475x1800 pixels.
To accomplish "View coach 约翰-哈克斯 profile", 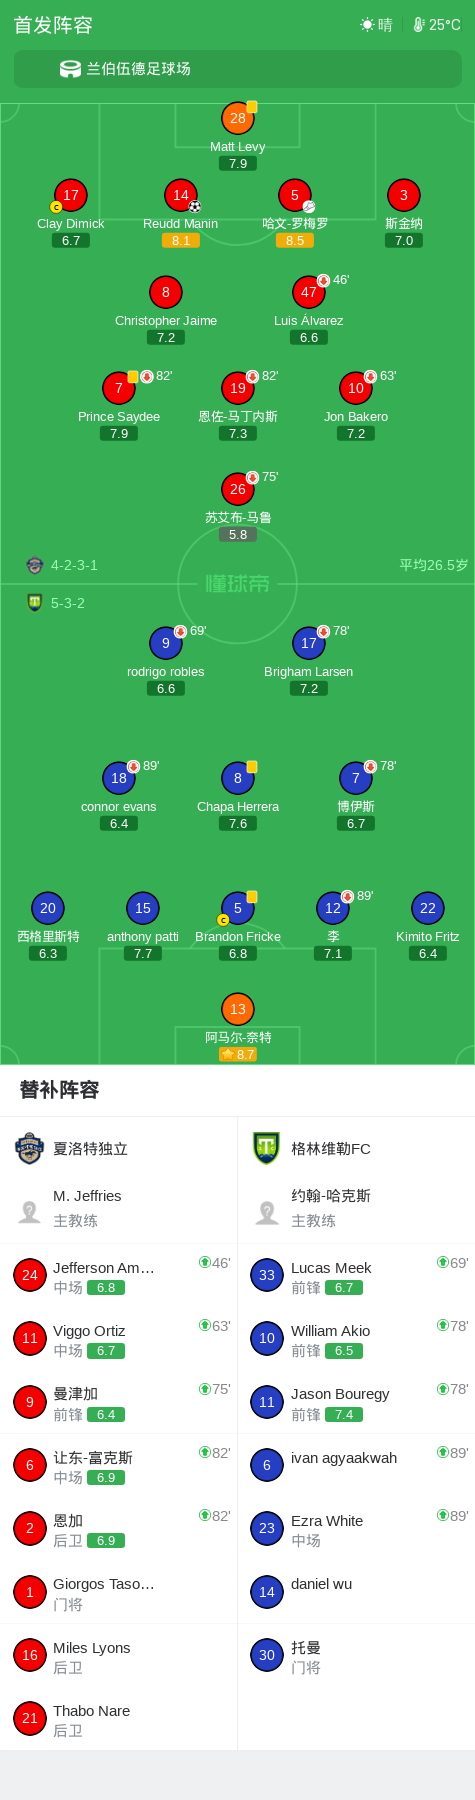I will point(356,1208).
